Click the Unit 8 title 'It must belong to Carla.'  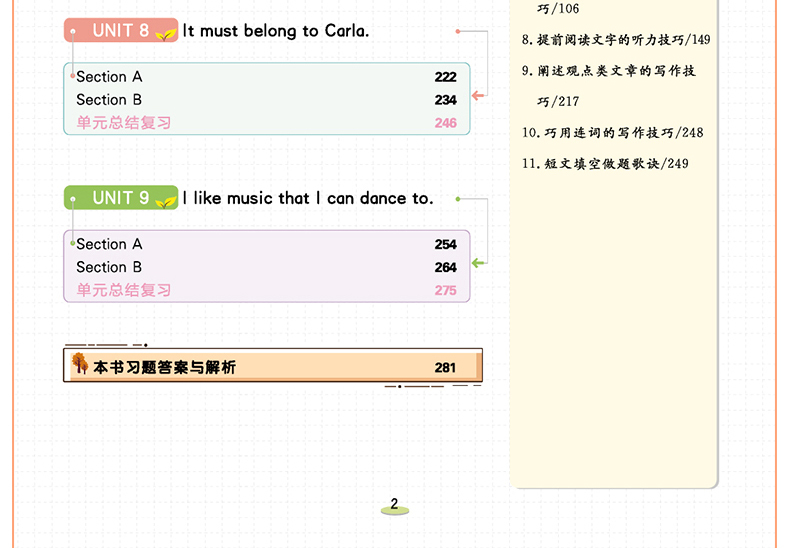point(276,31)
